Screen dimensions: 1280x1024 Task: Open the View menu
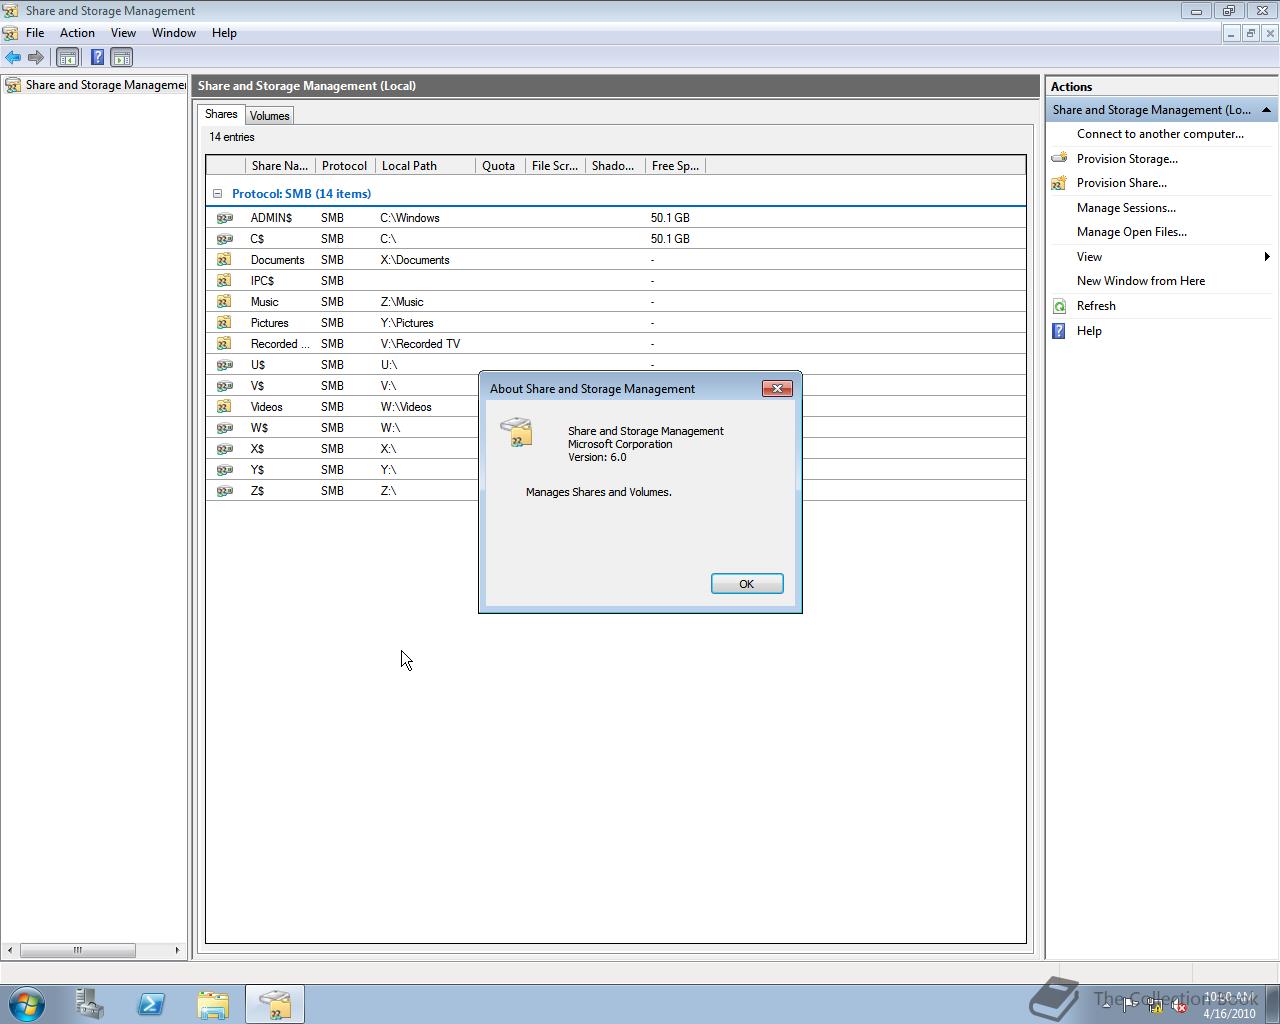(123, 33)
